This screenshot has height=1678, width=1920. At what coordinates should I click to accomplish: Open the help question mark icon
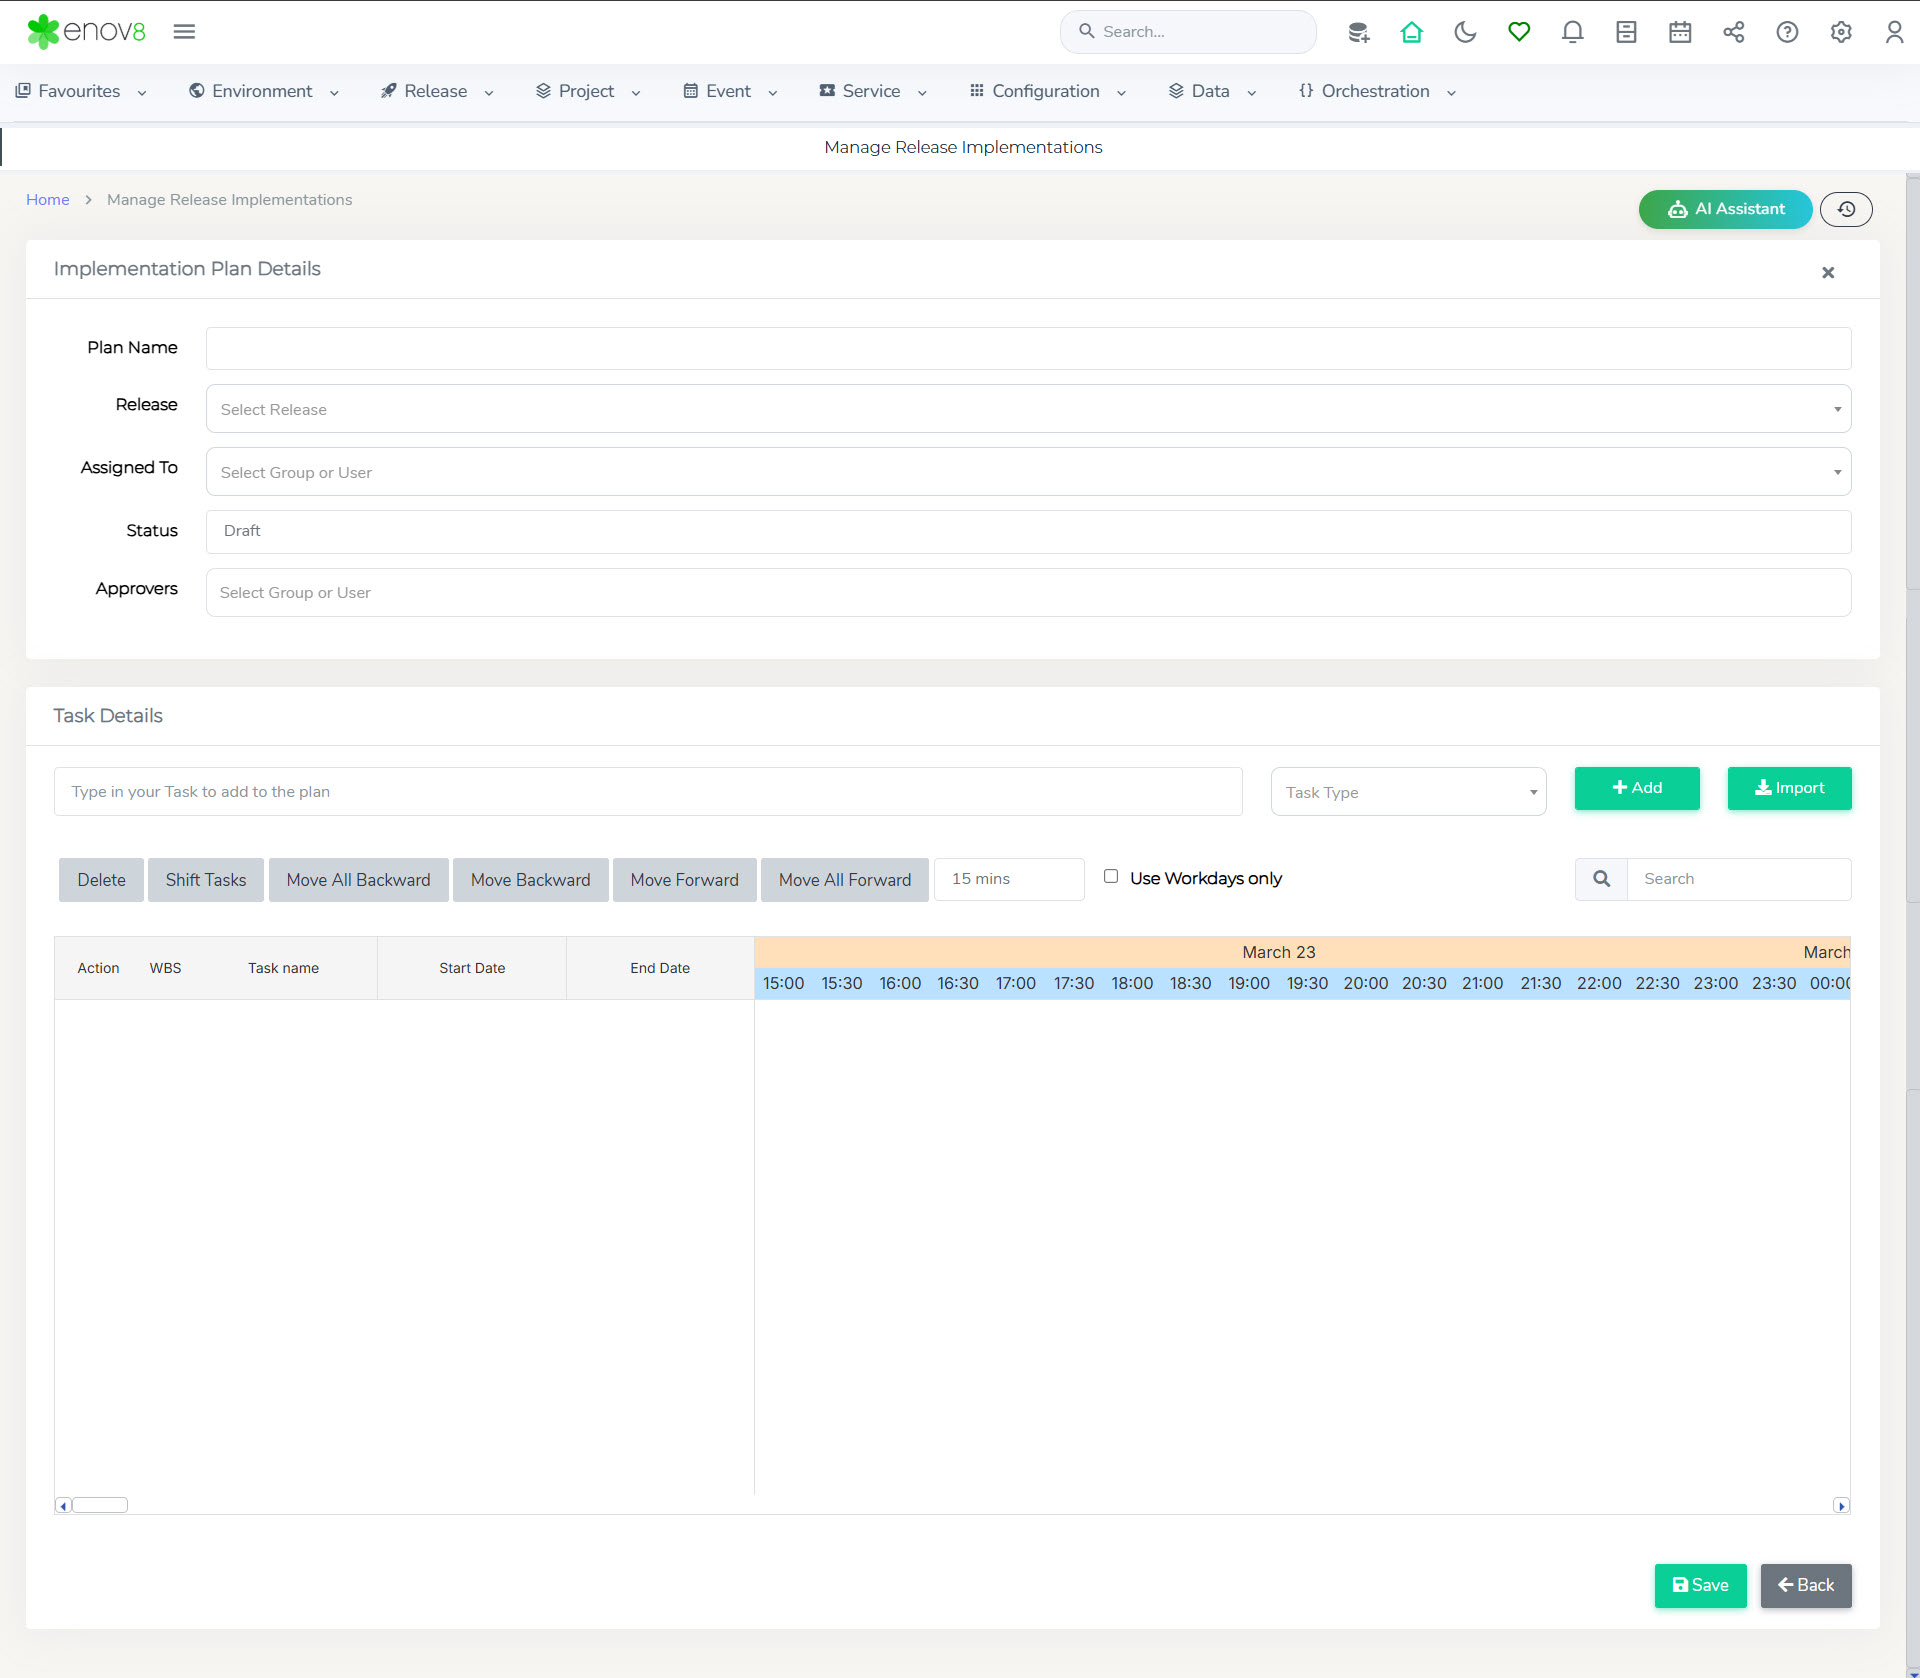pos(1787,32)
